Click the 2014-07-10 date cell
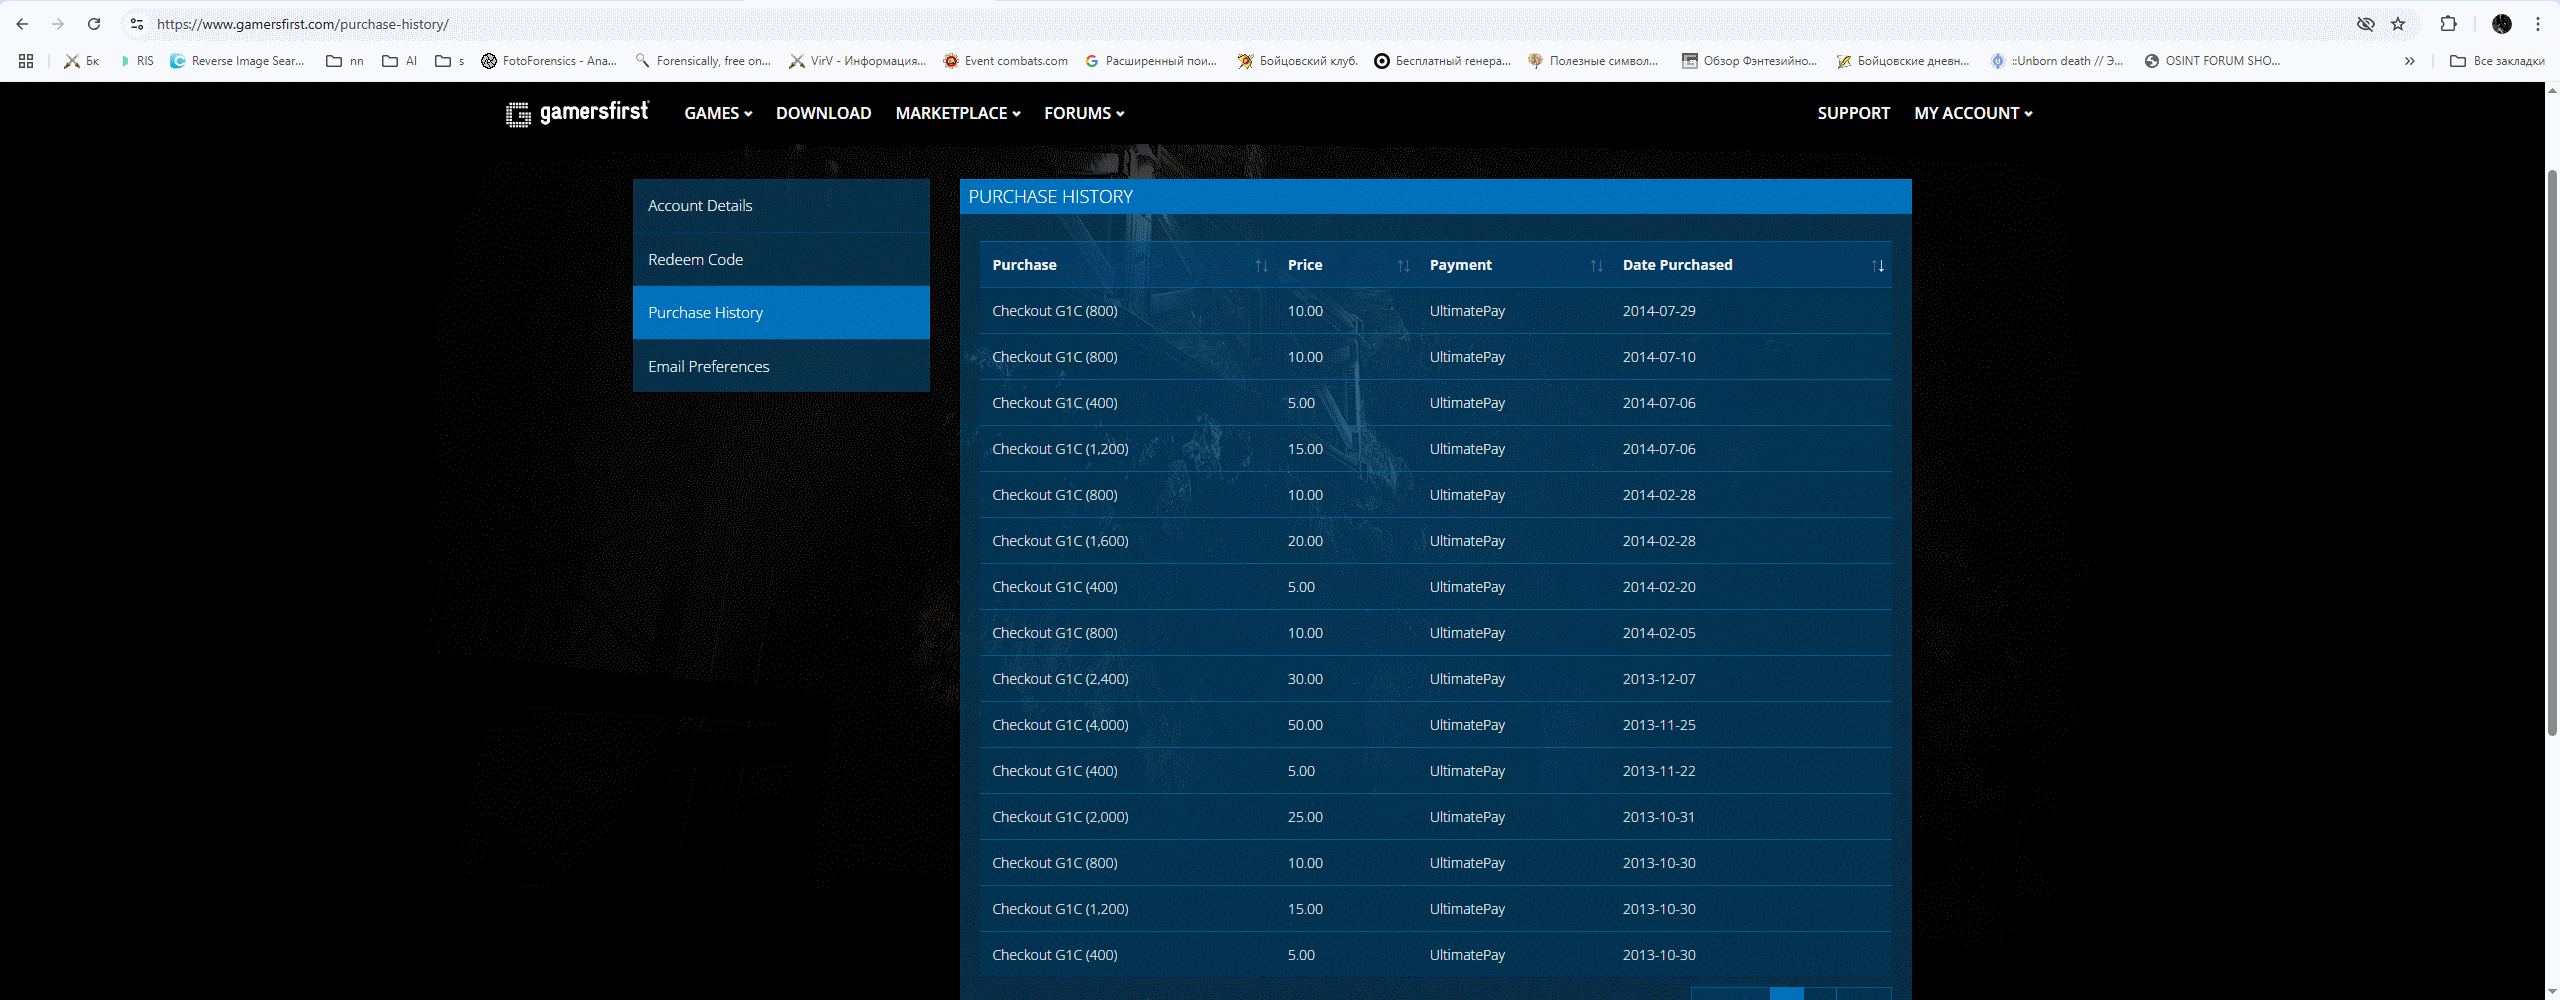The height and width of the screenshot is (1000, 2560). click(1659, 357)
